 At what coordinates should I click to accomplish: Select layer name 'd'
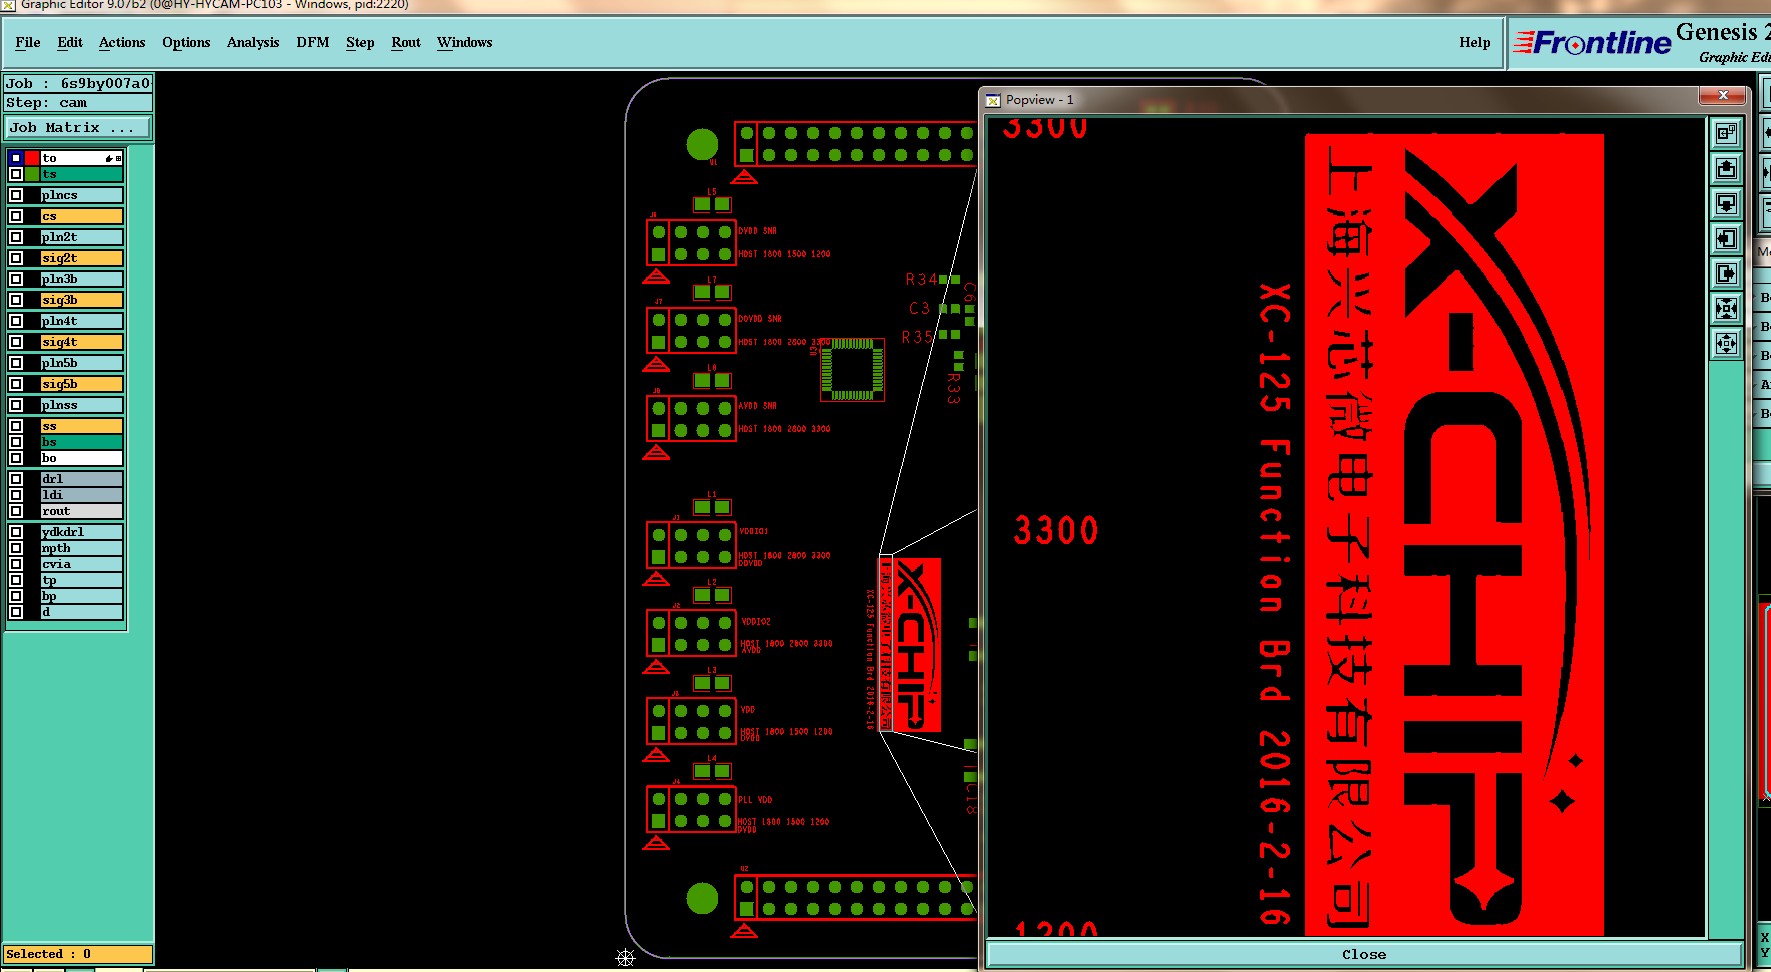(81, 612)
